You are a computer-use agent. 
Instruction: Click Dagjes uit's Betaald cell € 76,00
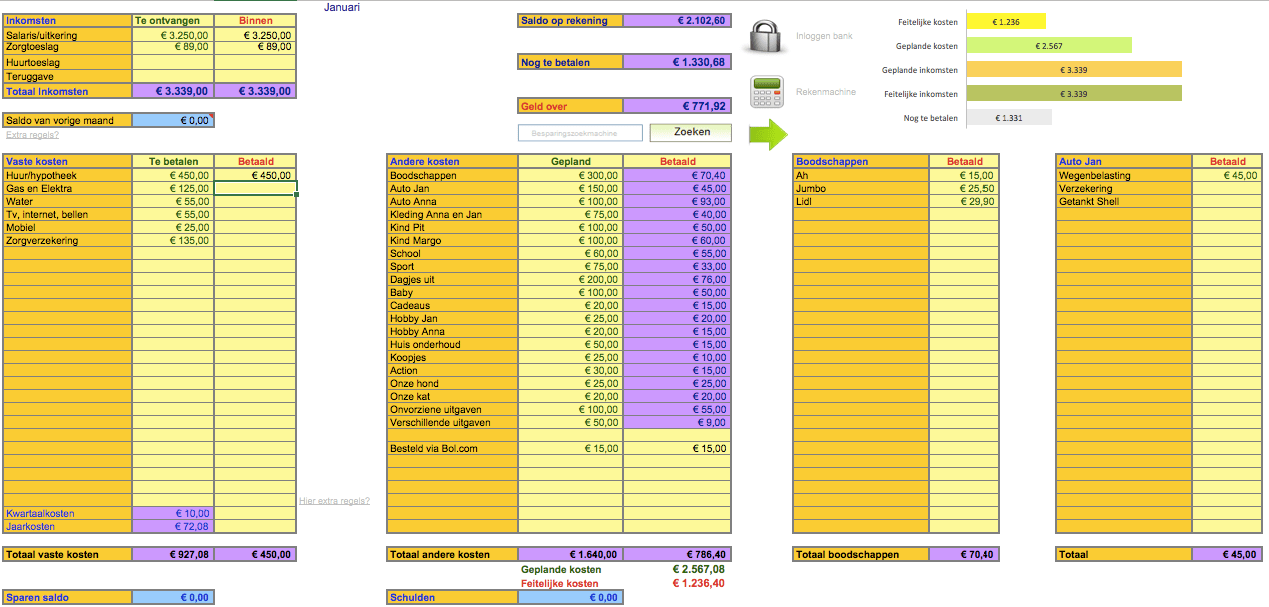(677, 280)
